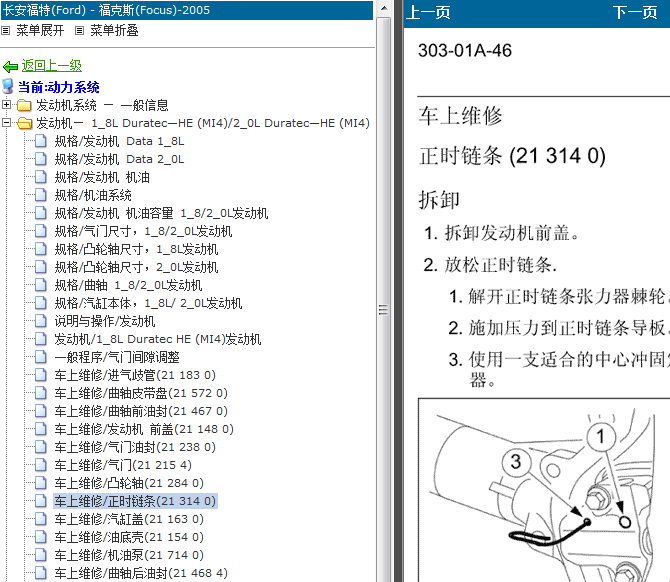Click the 当前:动力系统 computer icon
The width and height of the screenshot is (670, 582).
point(8,86)
